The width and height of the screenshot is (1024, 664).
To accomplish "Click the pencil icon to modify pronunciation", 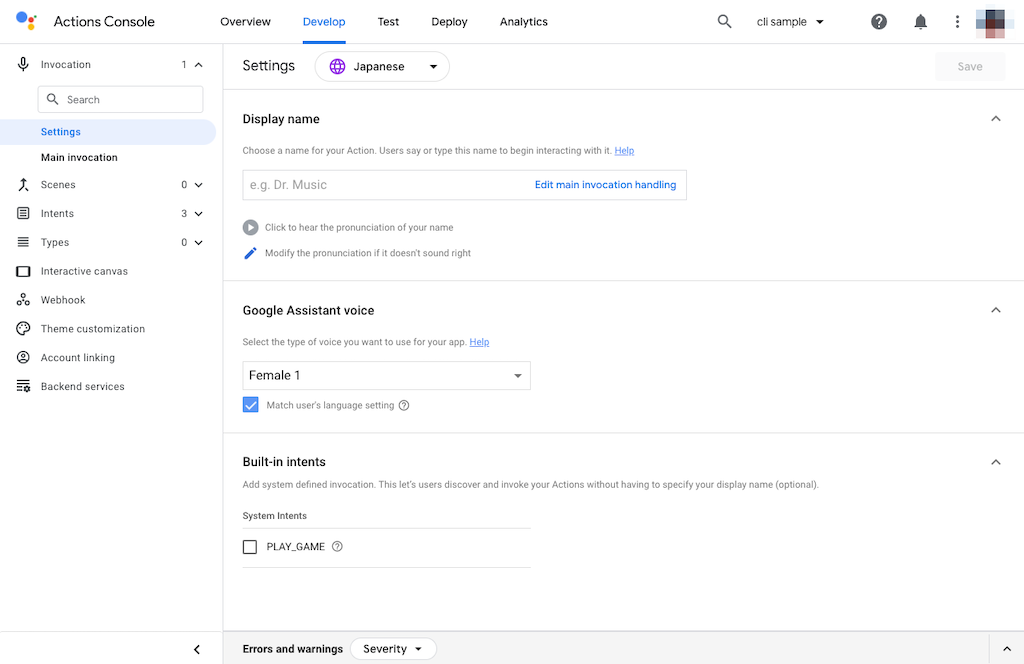I will 251,253.
